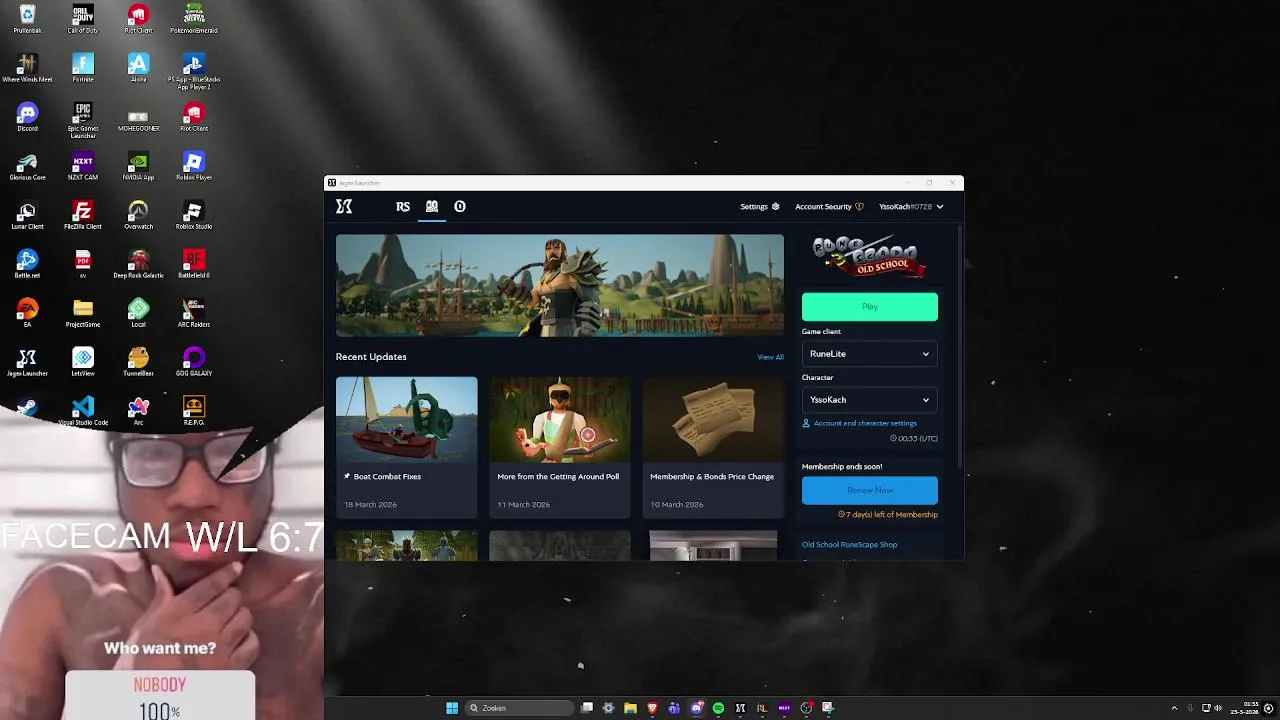
Task: Select the FileZilla Client desktop icon
Action: coord(83,215)
